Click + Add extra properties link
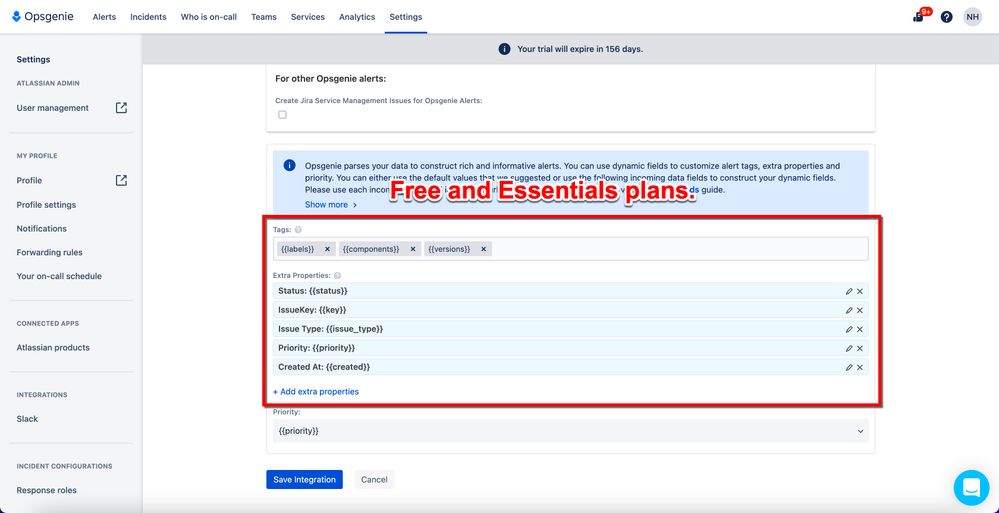 click(x=316, y=391)
